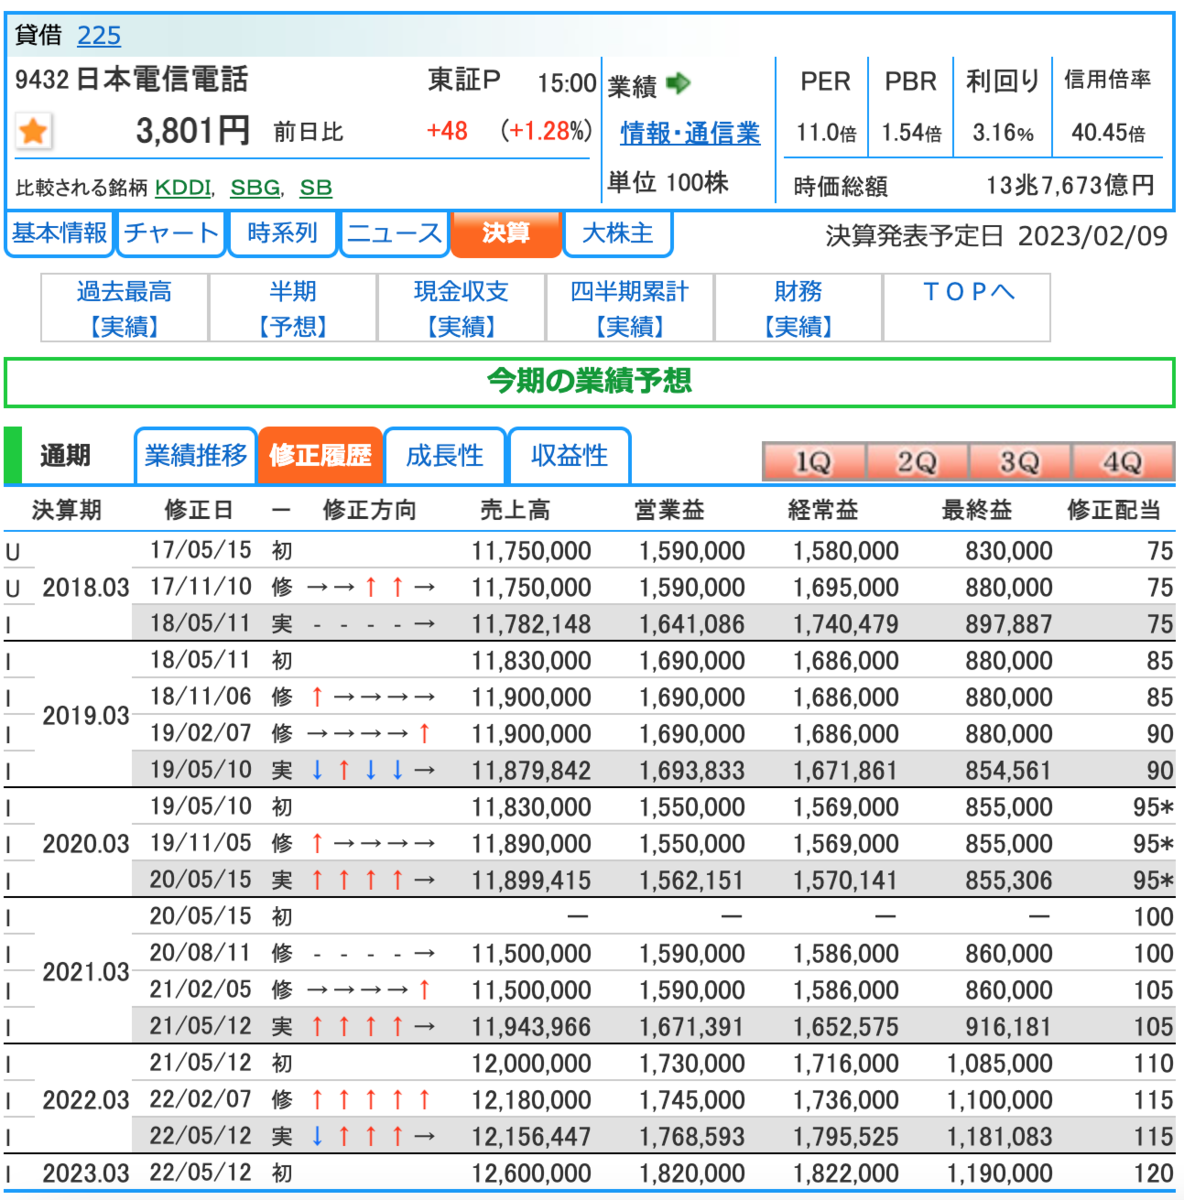The height and width of the screenshot is (1200, 1184).
Task: Click the price change +48 value
Action: tap(447, 132)
